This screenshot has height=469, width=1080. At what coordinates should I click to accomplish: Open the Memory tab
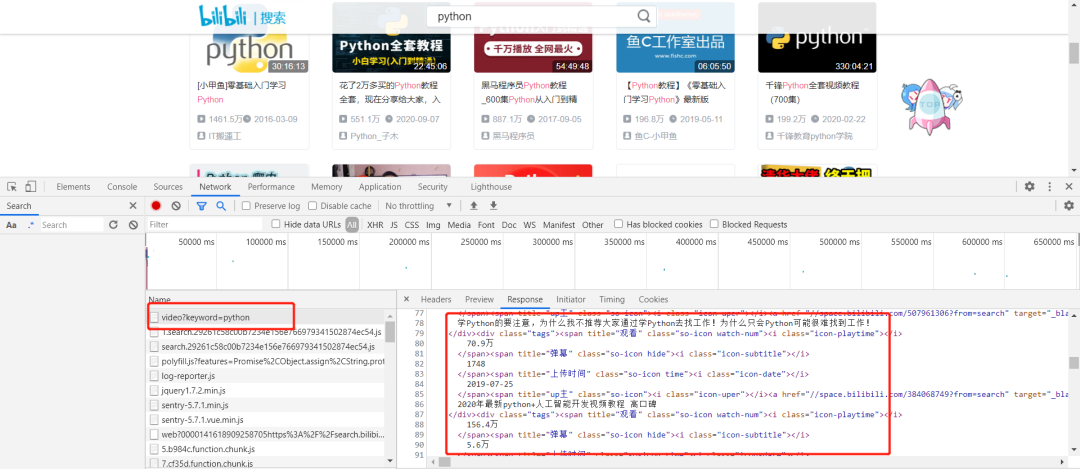tap(326, 187)
